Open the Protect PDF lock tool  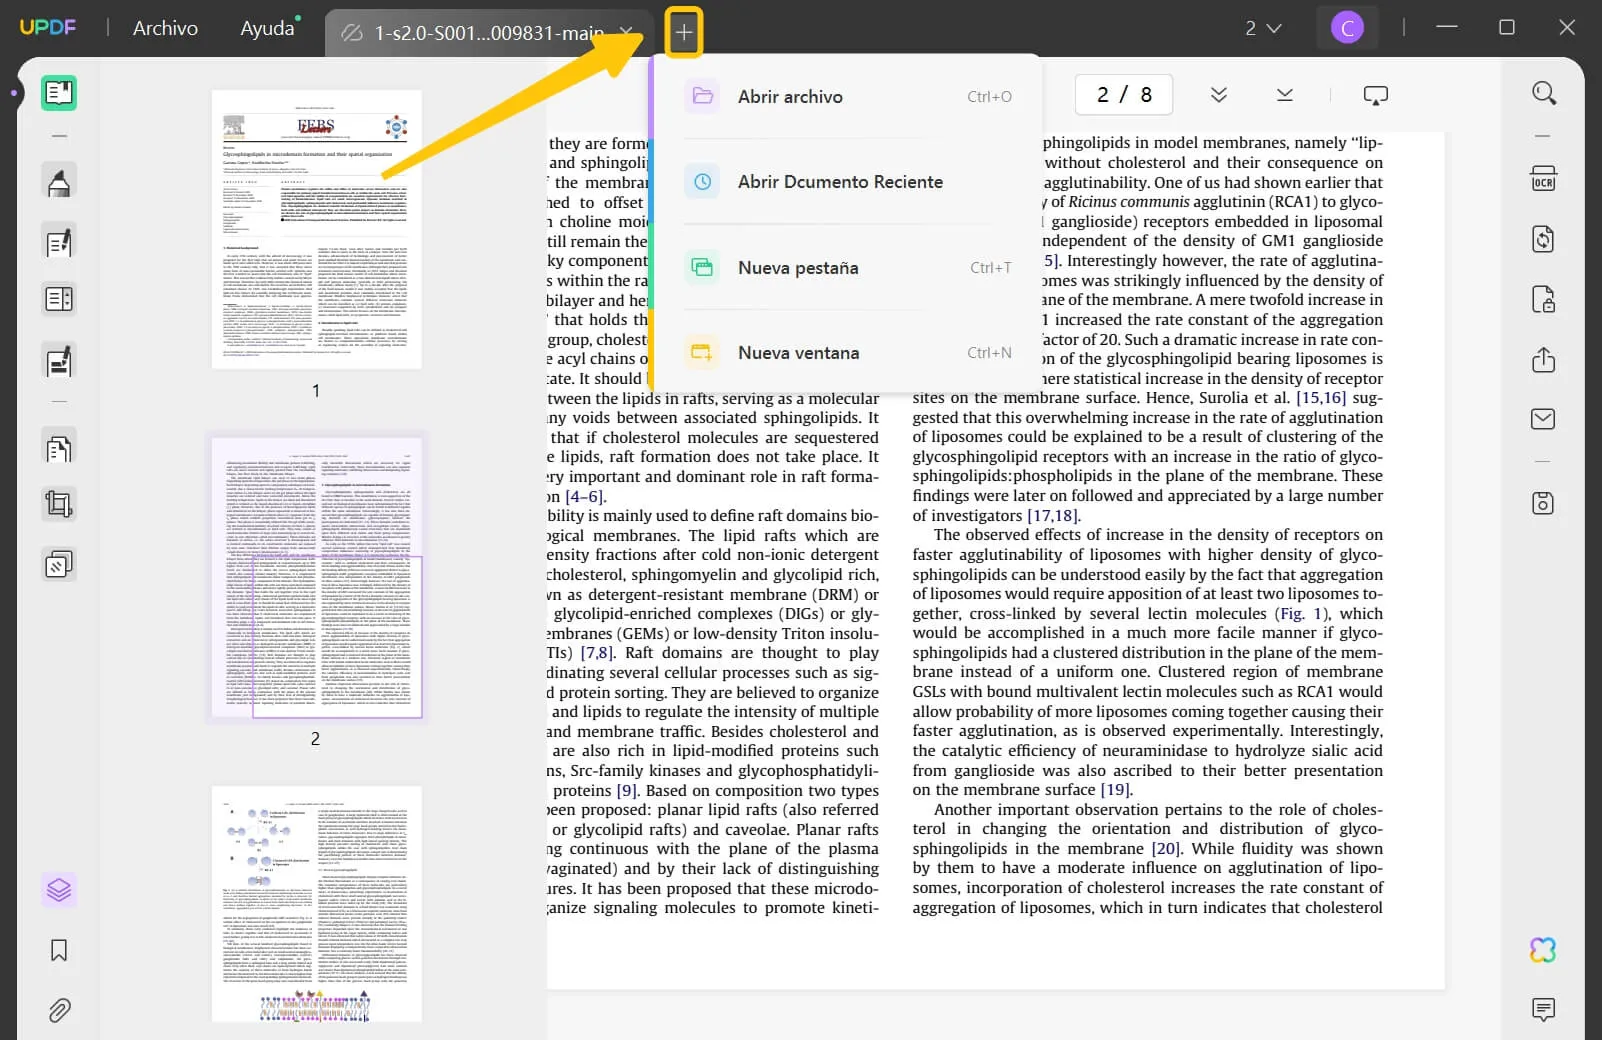(1544, 299)
